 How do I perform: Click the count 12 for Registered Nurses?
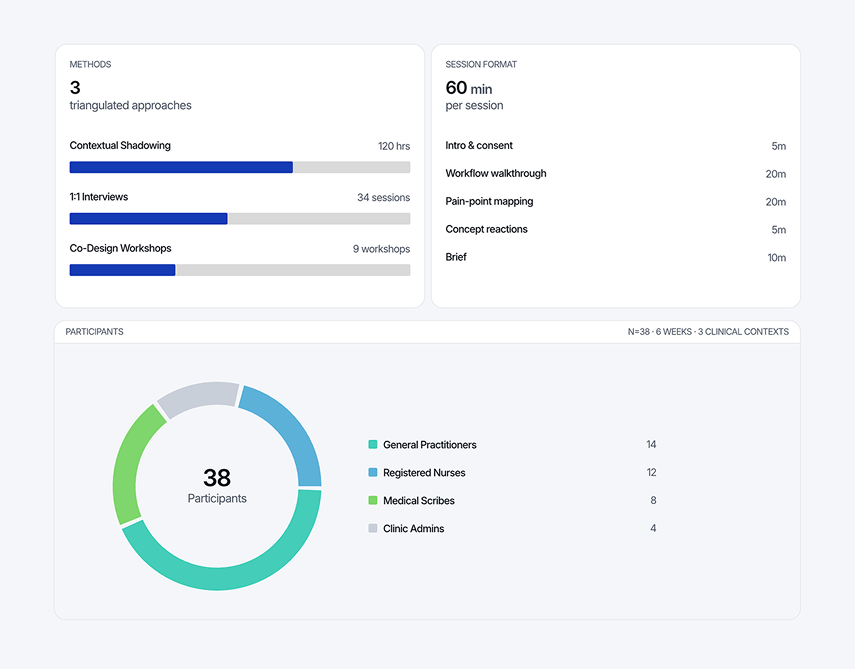point(651,472)
